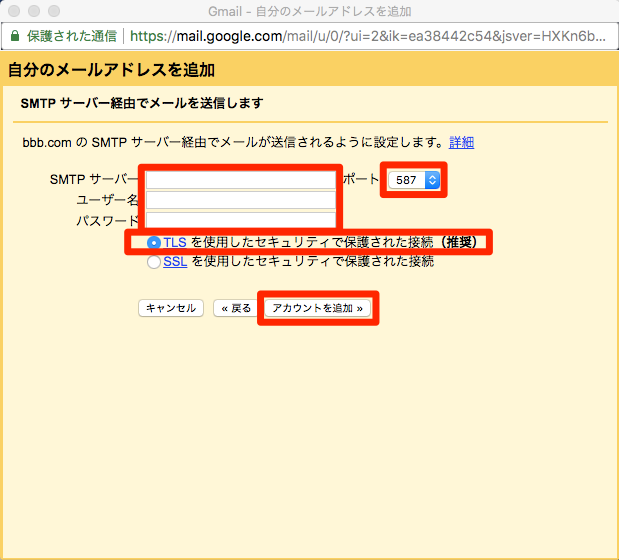Screen dimensions: 619x560
Task: Click the 保護された通信 label
Action: coord(72,36)
